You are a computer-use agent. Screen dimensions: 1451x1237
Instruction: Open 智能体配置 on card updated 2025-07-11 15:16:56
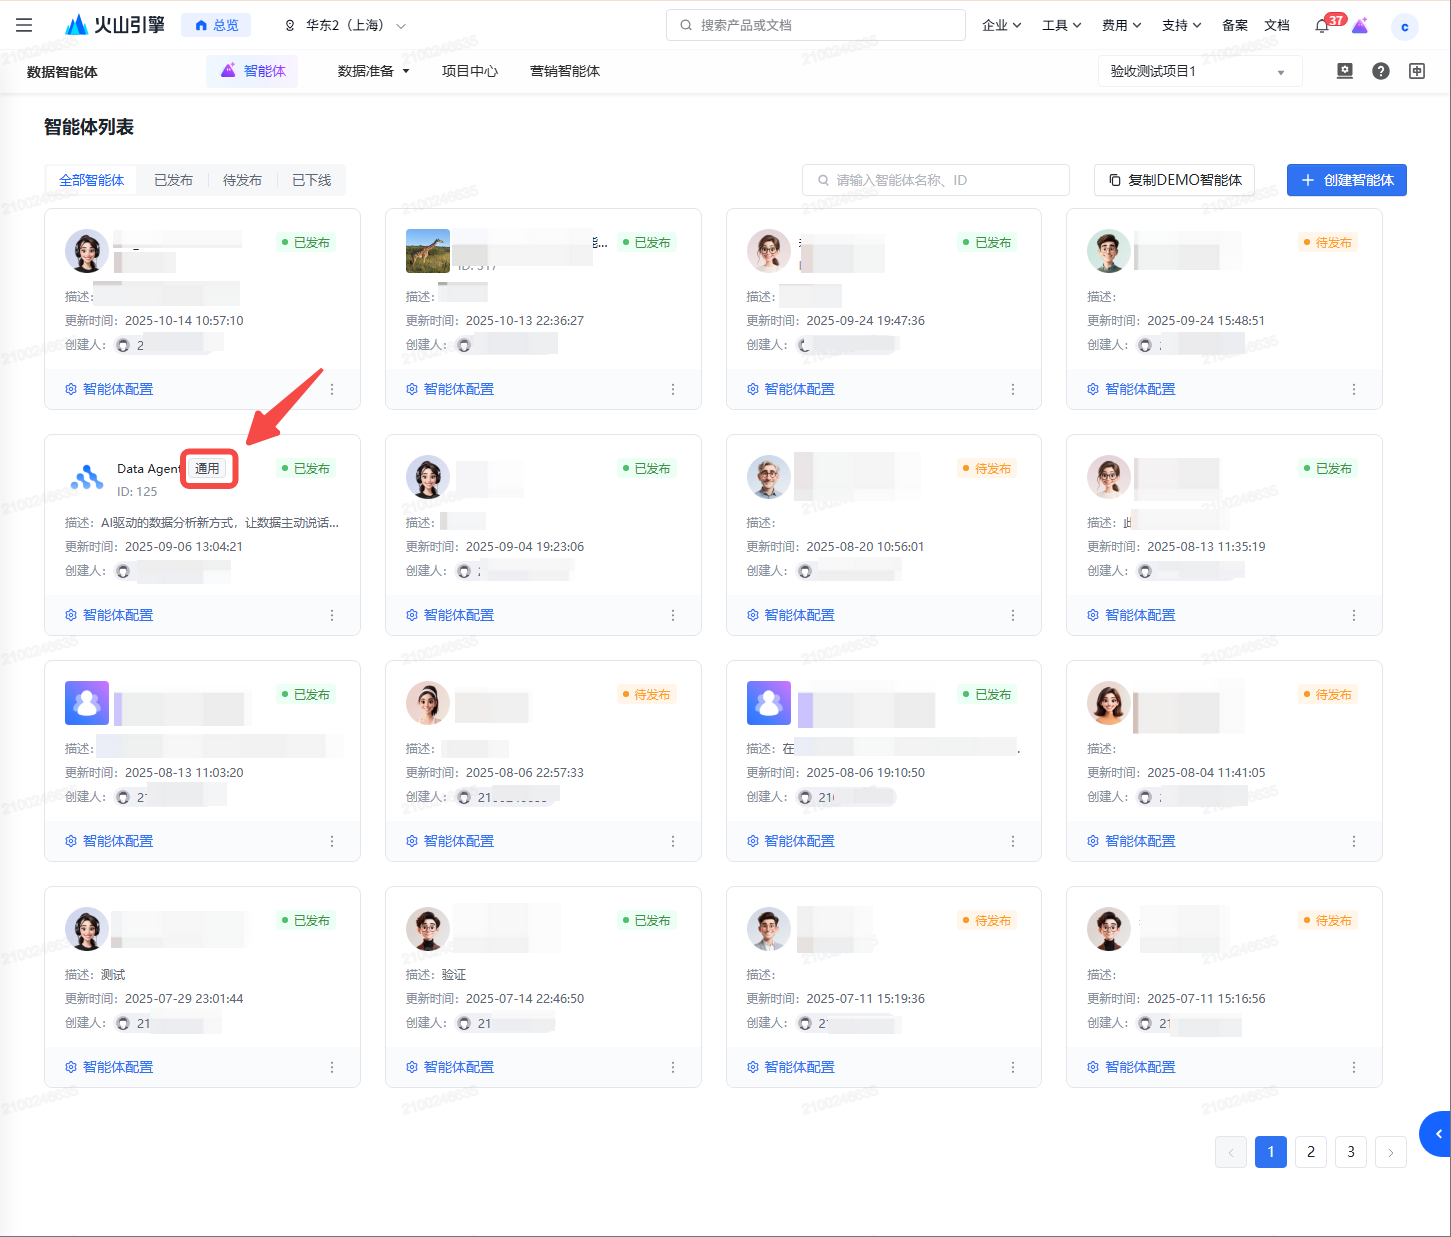pyautogui.click(x=1131, y=1067)
